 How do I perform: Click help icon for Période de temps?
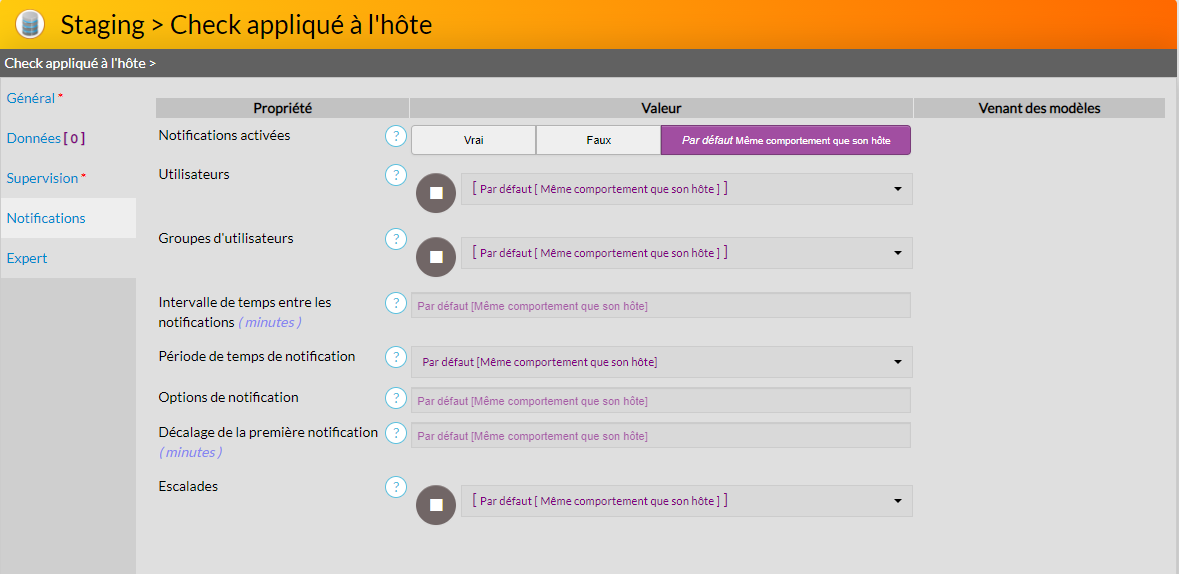click(396, 357)
